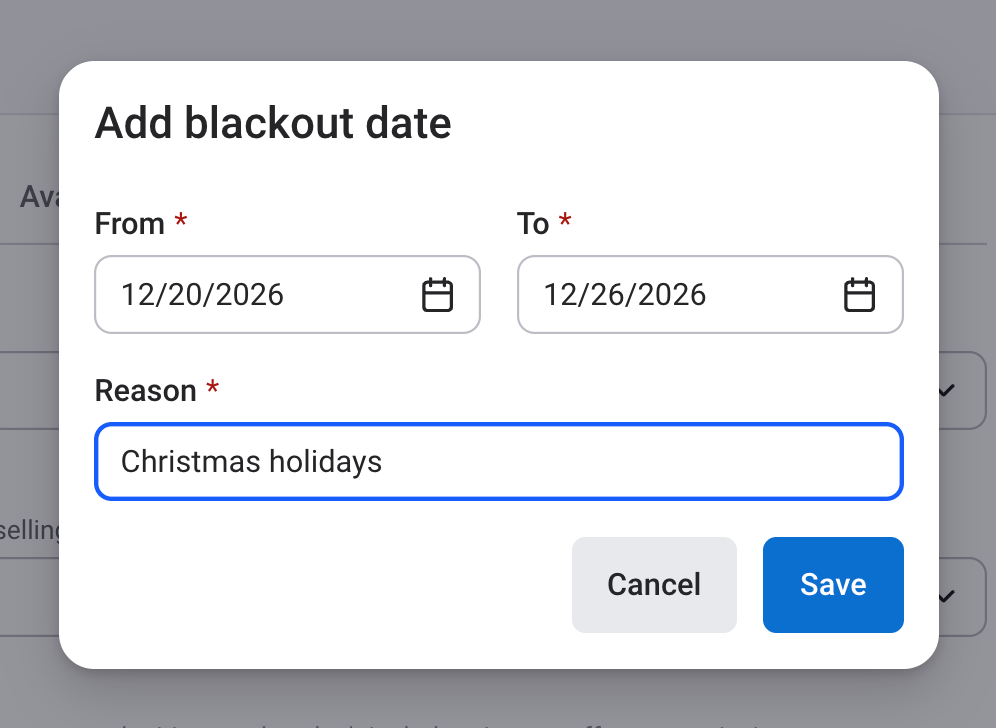996x728 pixels.
Task: Select the month segment in To date
Action: click(x=557, y=295)
